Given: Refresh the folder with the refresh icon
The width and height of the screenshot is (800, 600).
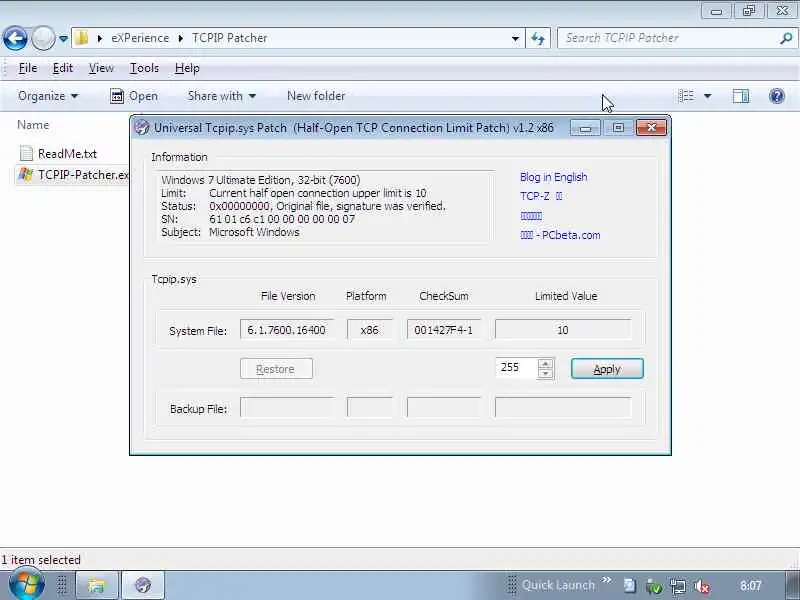Looking at the screenshot, I should 538,38.
